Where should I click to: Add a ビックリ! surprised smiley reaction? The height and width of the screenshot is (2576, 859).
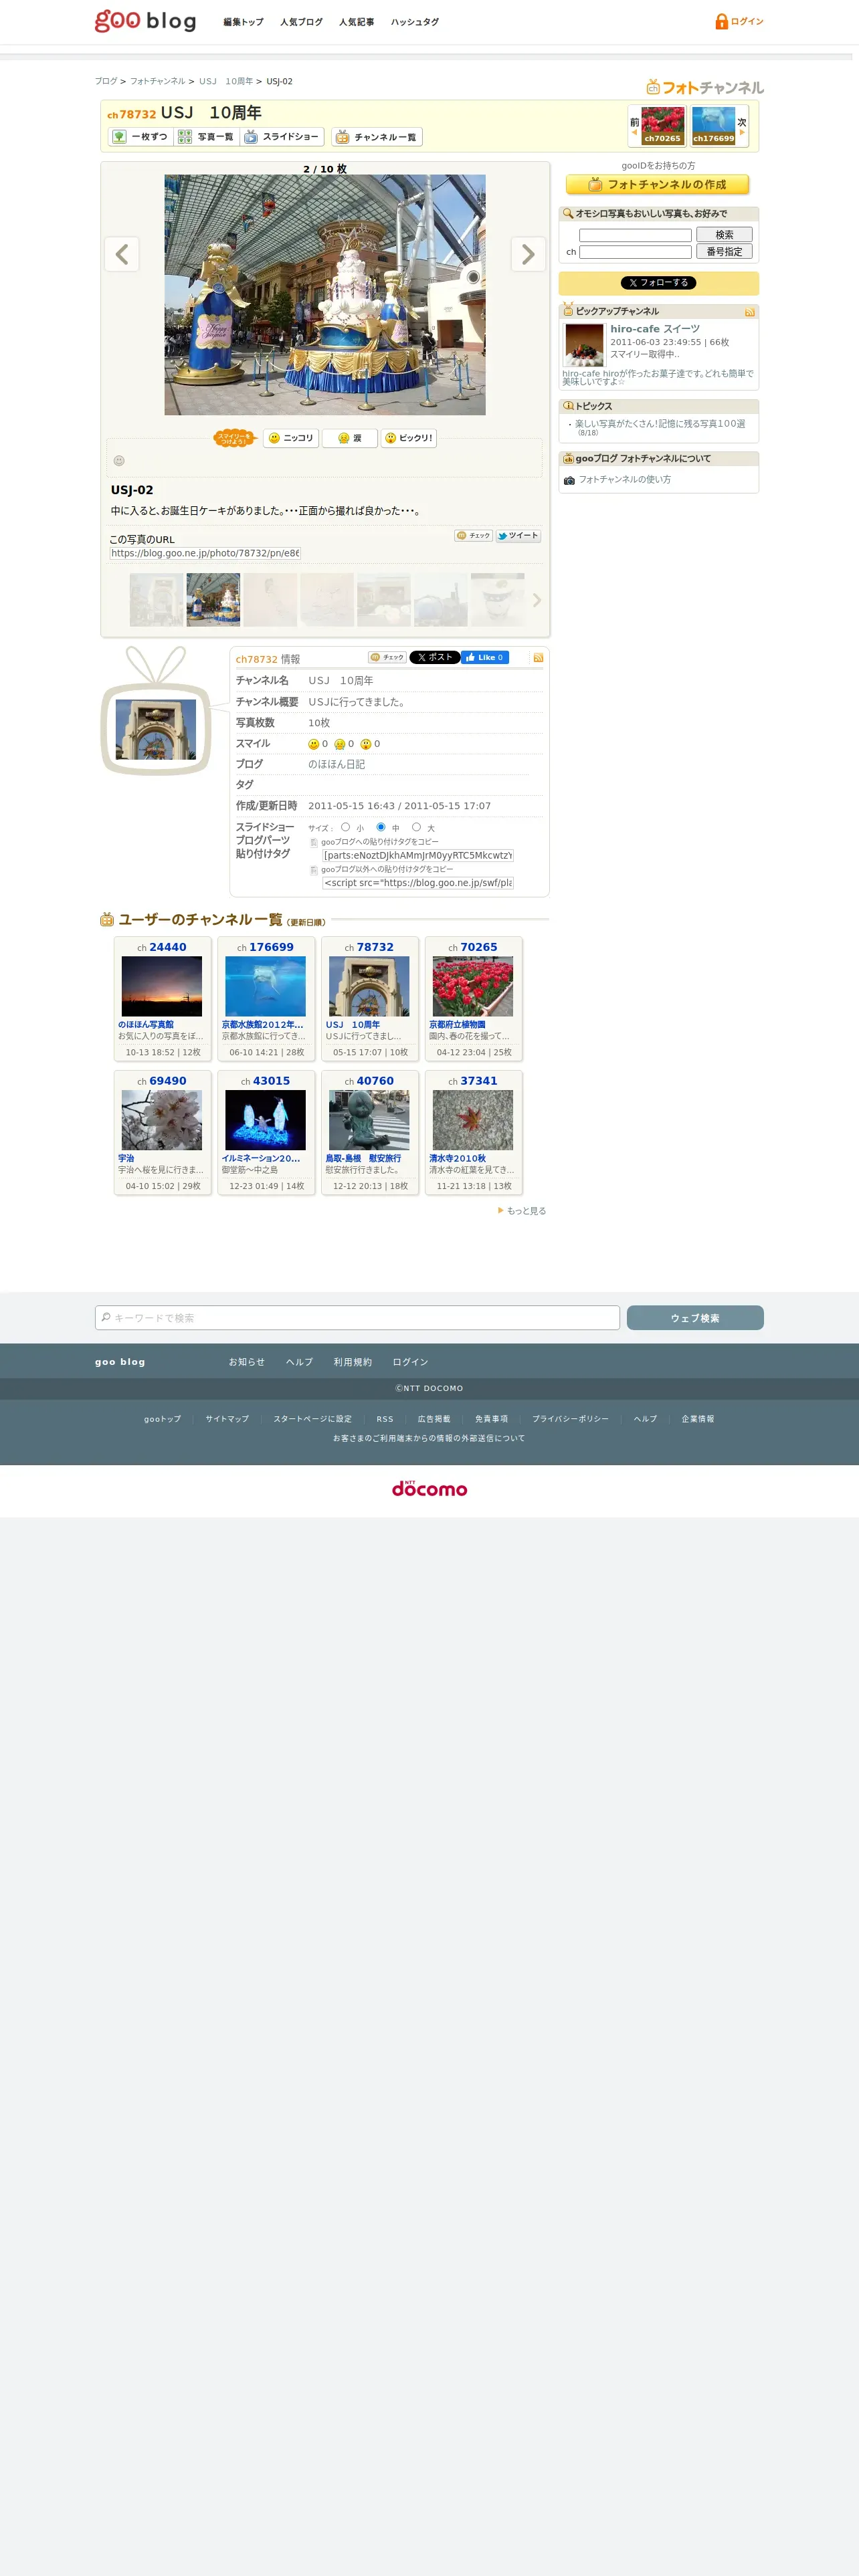click(x=408, y=438)
